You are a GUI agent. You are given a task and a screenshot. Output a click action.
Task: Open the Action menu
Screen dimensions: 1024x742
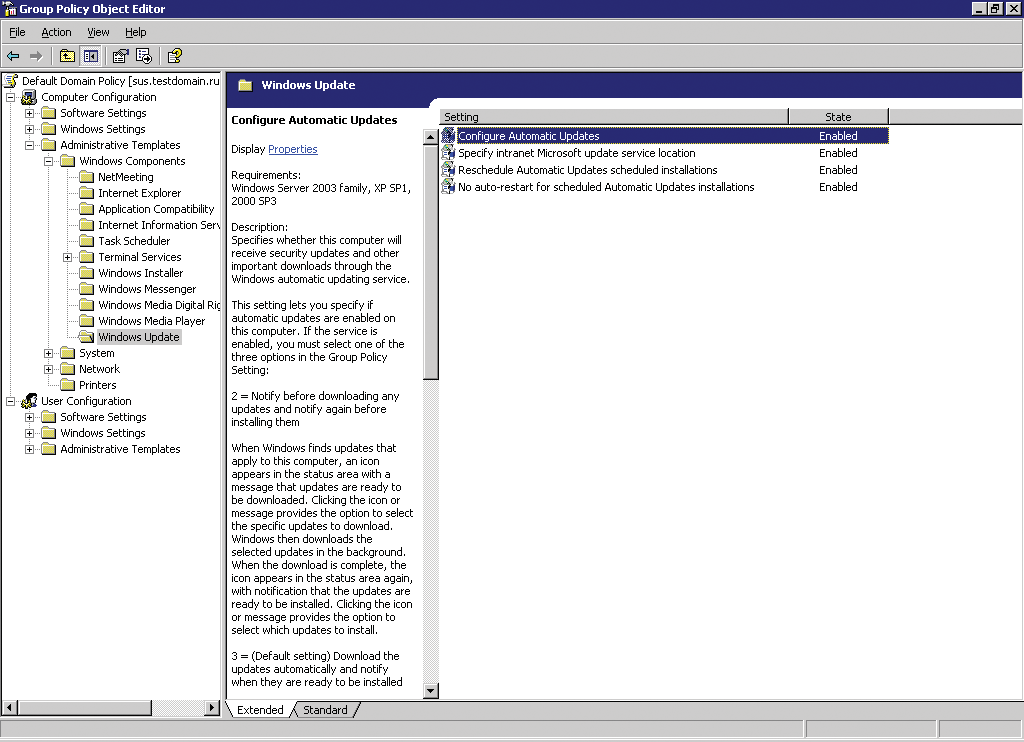pos(56,32)
